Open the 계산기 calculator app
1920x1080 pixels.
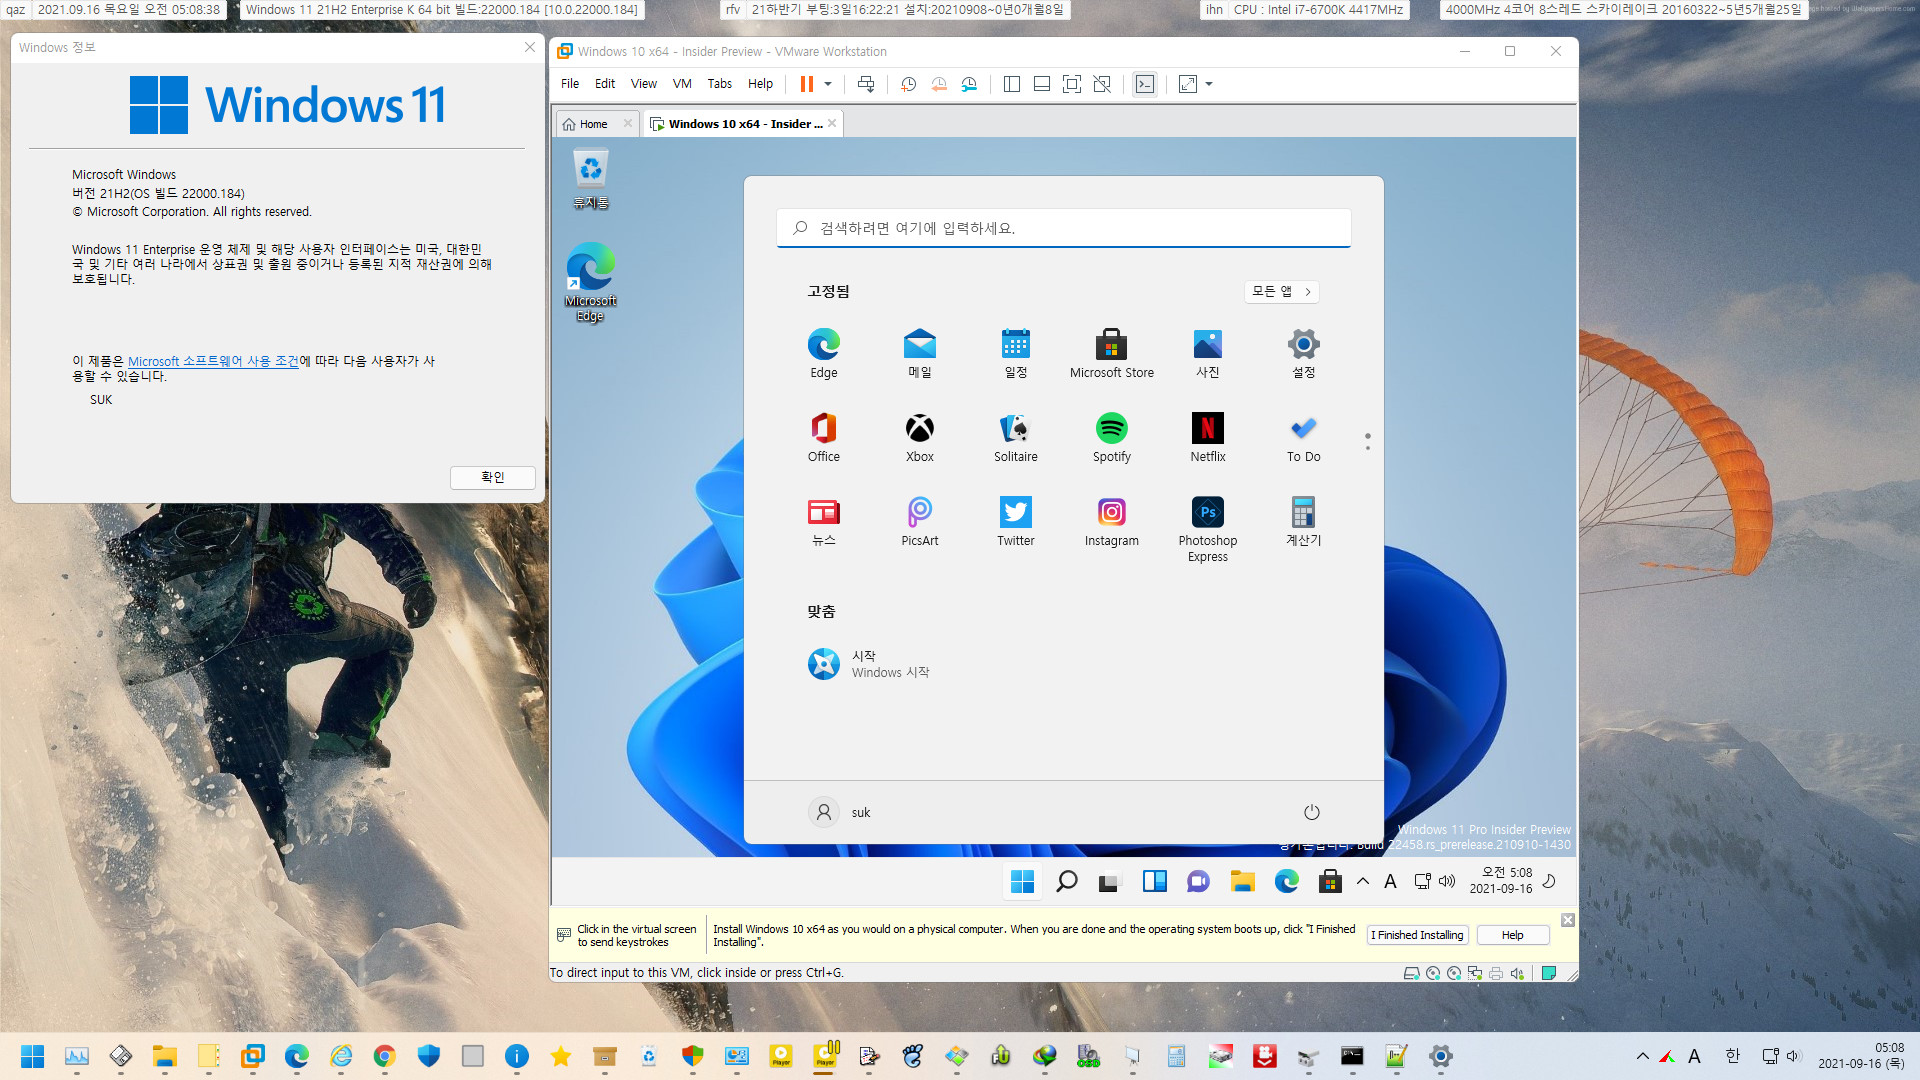[1304, 521]
